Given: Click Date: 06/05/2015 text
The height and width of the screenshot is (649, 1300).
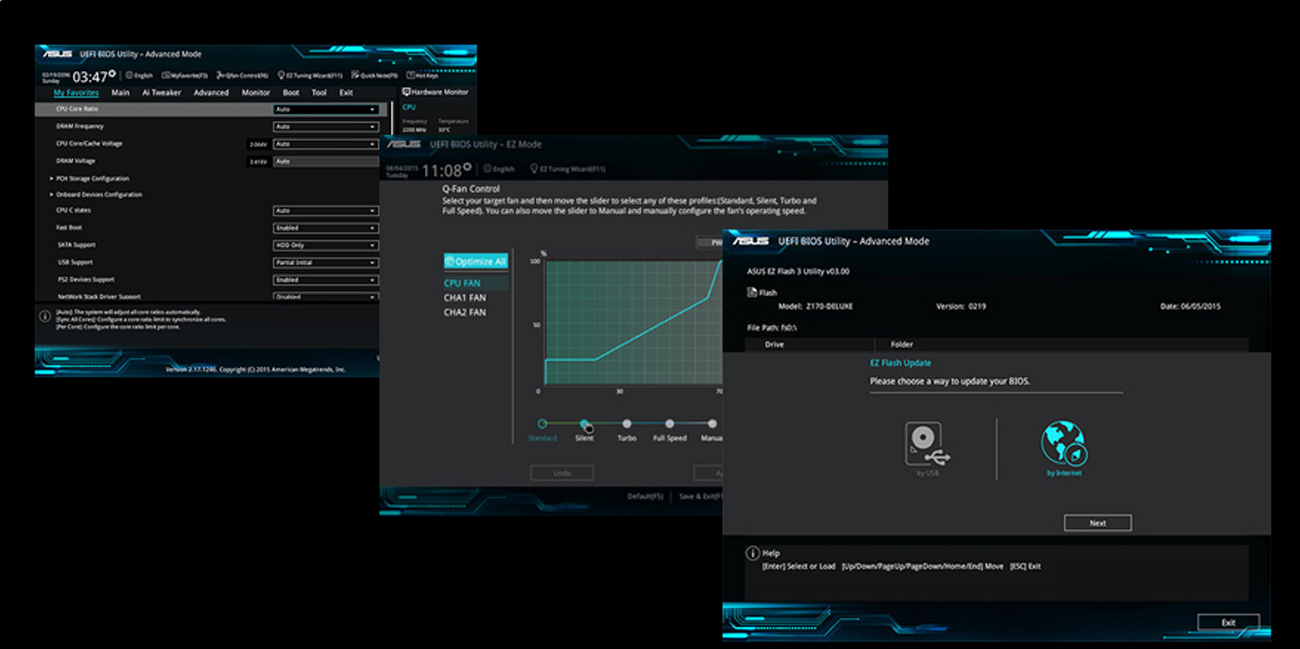Looking at the screenshot, I should tap(1190, 306).
